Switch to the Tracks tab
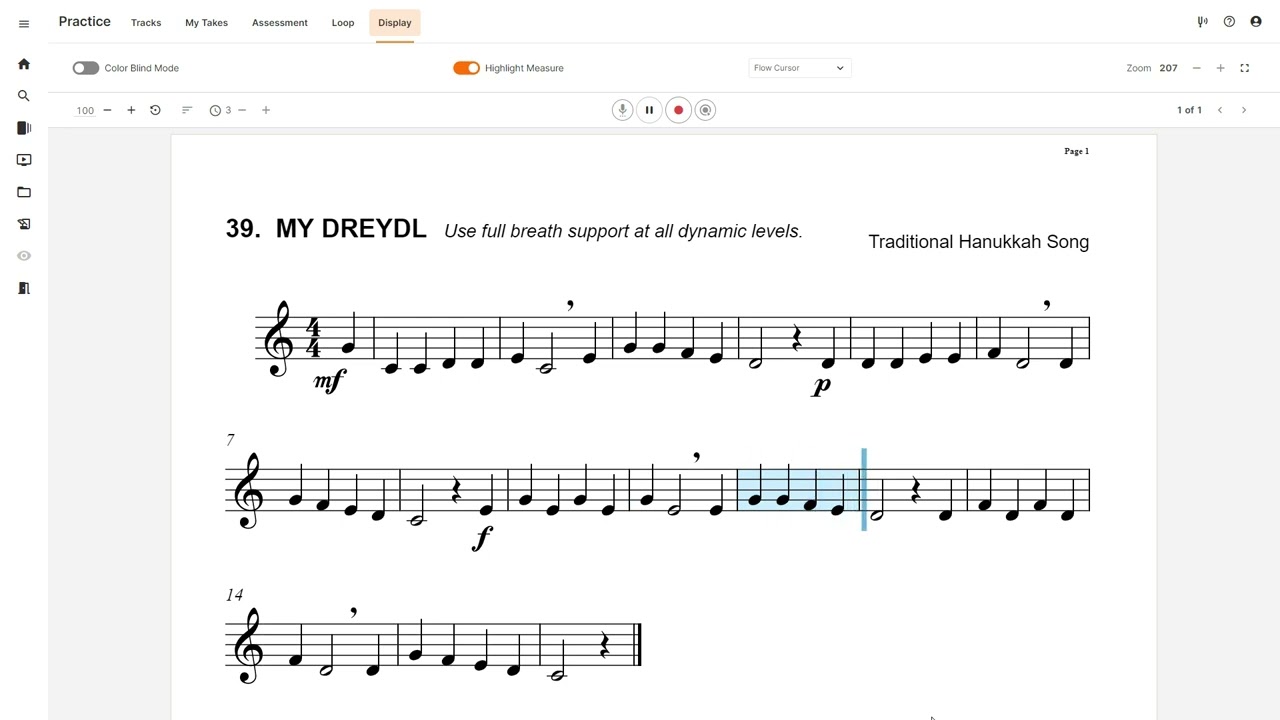Image resolution: width=1280 pixels, height=720 pixels. tap(146, 22)
